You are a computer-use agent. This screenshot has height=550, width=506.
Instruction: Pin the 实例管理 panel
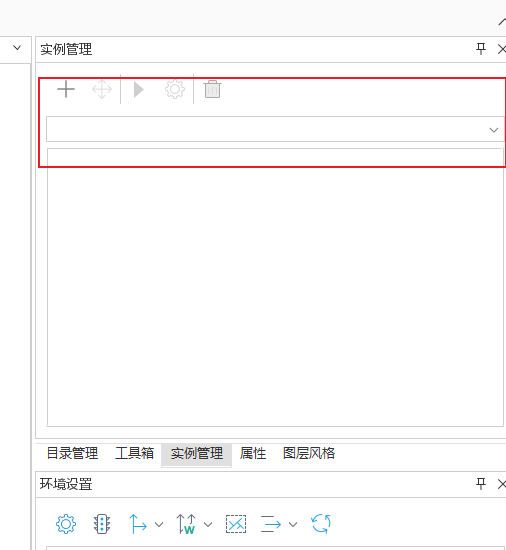click(x=481, y=49)
